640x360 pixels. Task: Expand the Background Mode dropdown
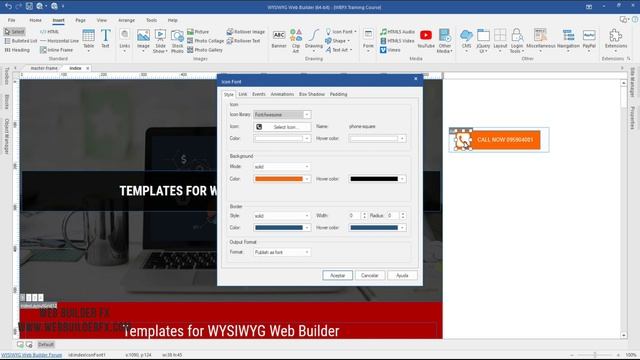point(307,167)
